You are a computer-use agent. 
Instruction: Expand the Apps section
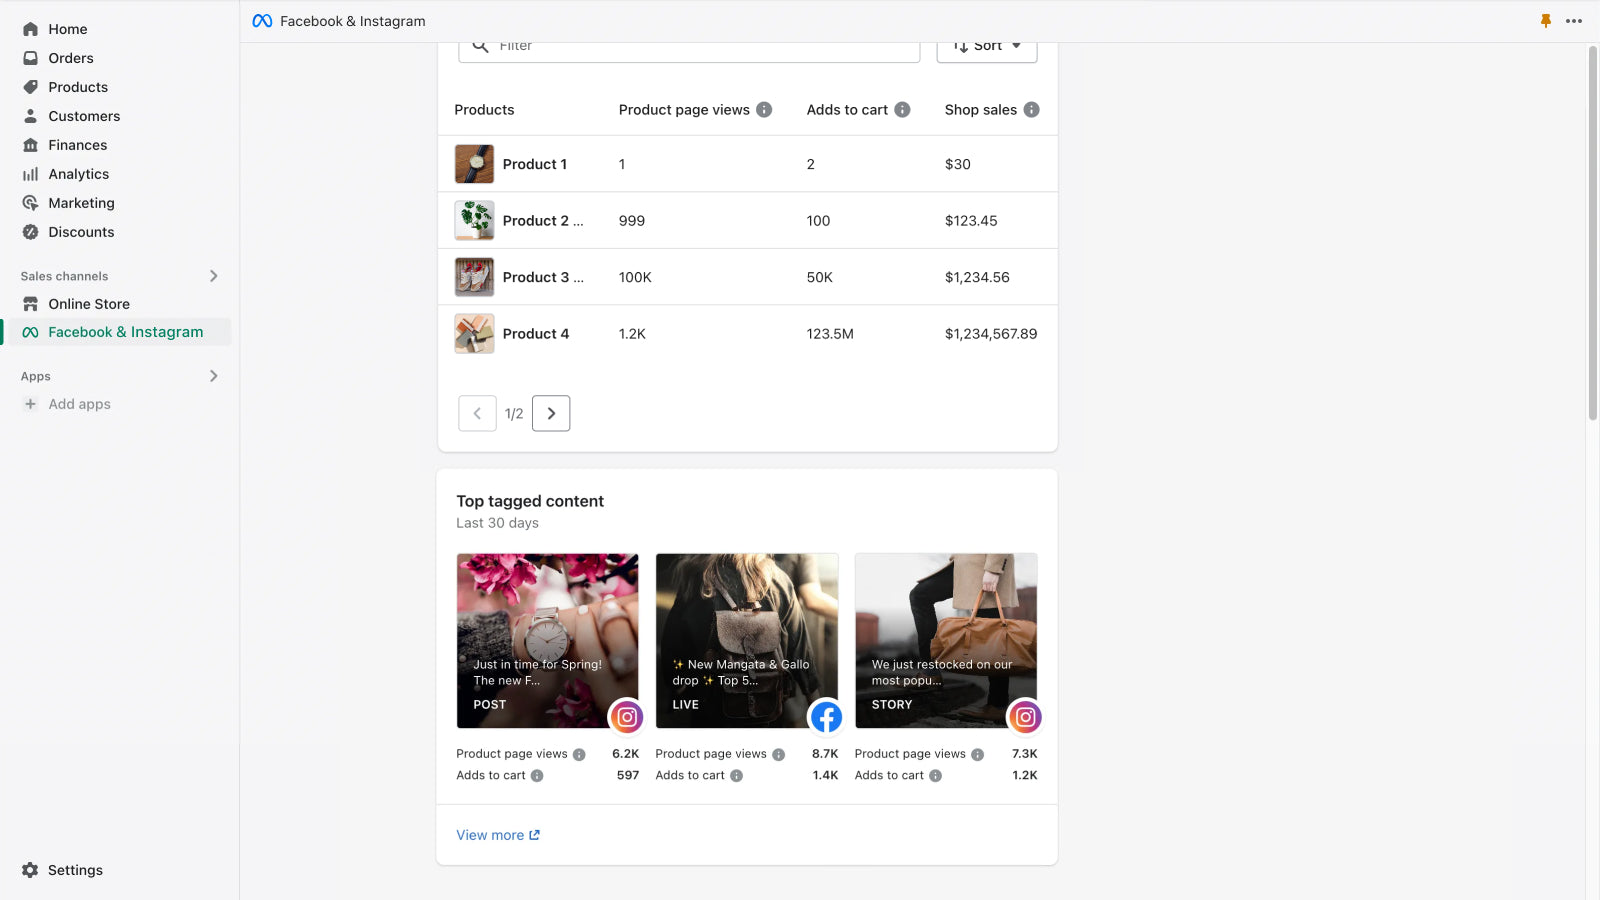click(x=213, y=376)
